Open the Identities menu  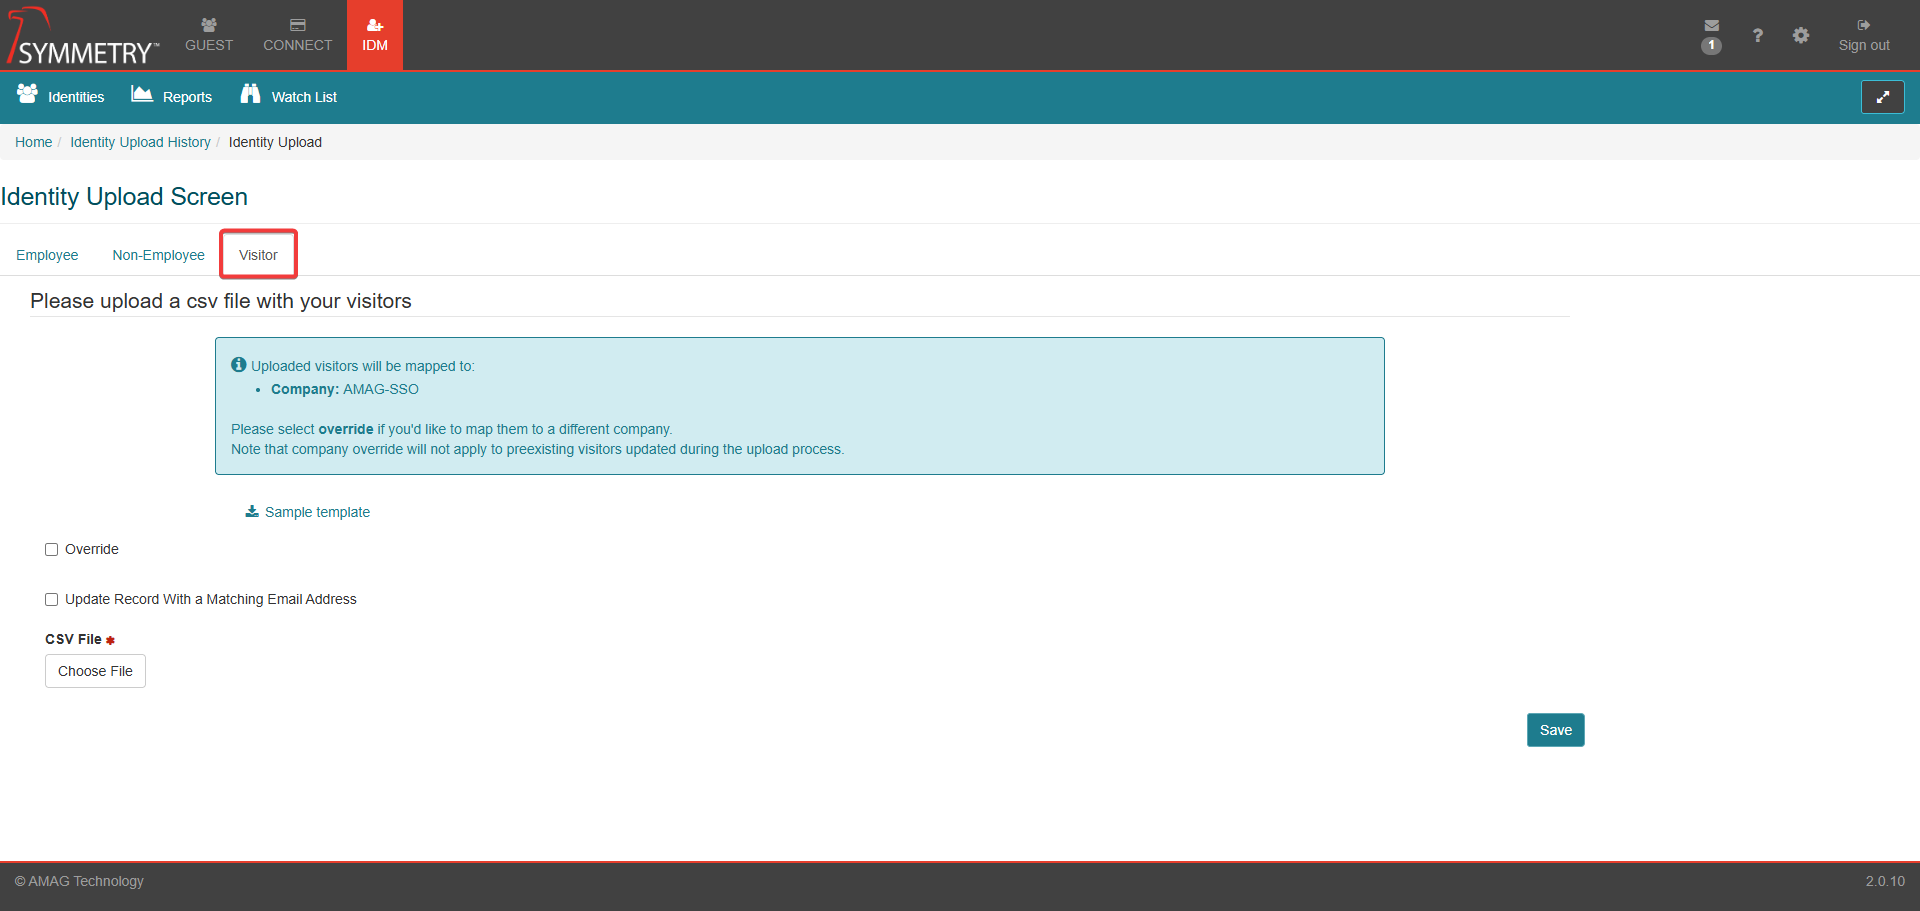coord(61,97)
